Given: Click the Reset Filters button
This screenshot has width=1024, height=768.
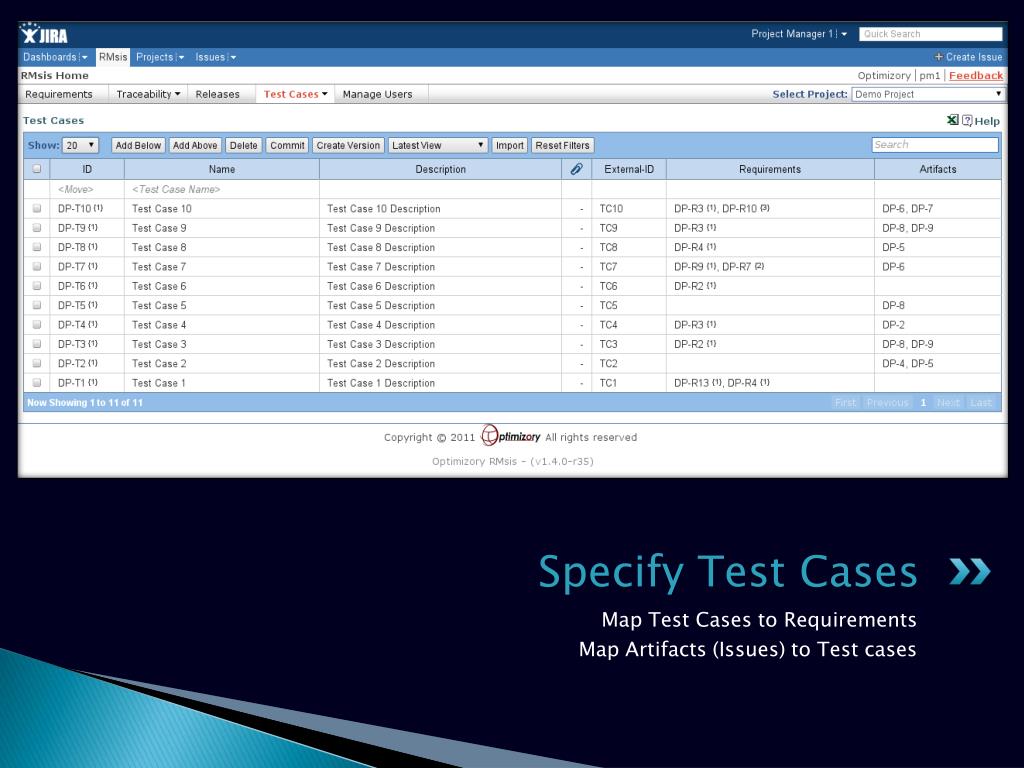Looking at the screenshot, I should (562, 146).
